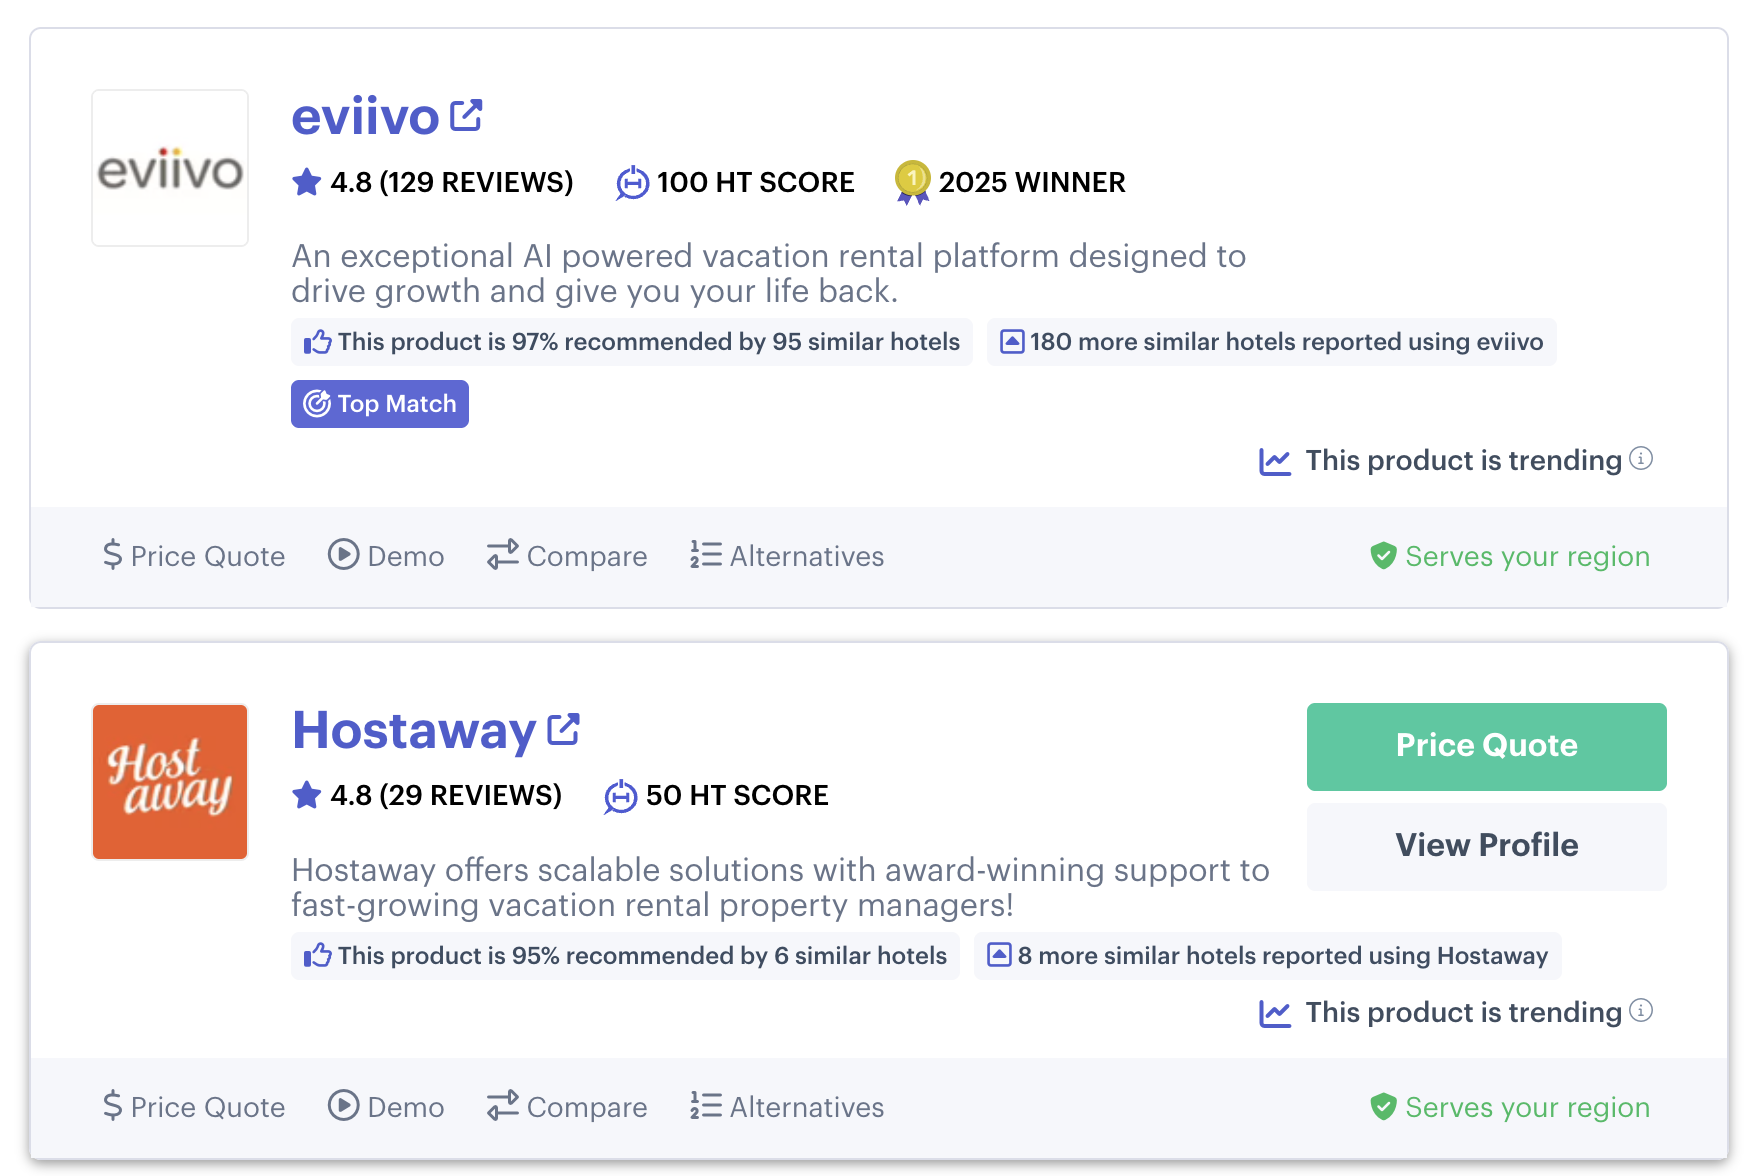Screen dimensions: 1754x1176
Task: Click the Hostaway orange logo thumbnail
Action: 170,782
